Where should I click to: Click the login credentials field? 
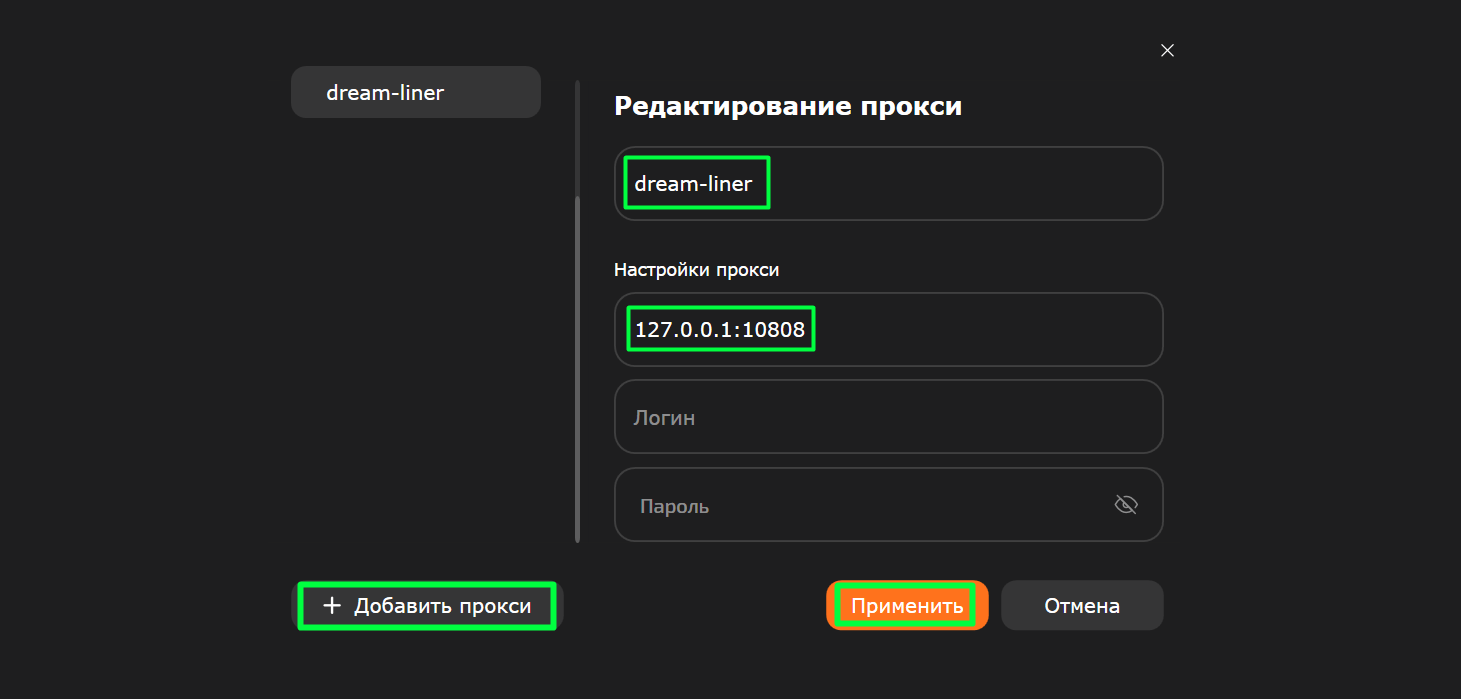click(x=888, y=417)
